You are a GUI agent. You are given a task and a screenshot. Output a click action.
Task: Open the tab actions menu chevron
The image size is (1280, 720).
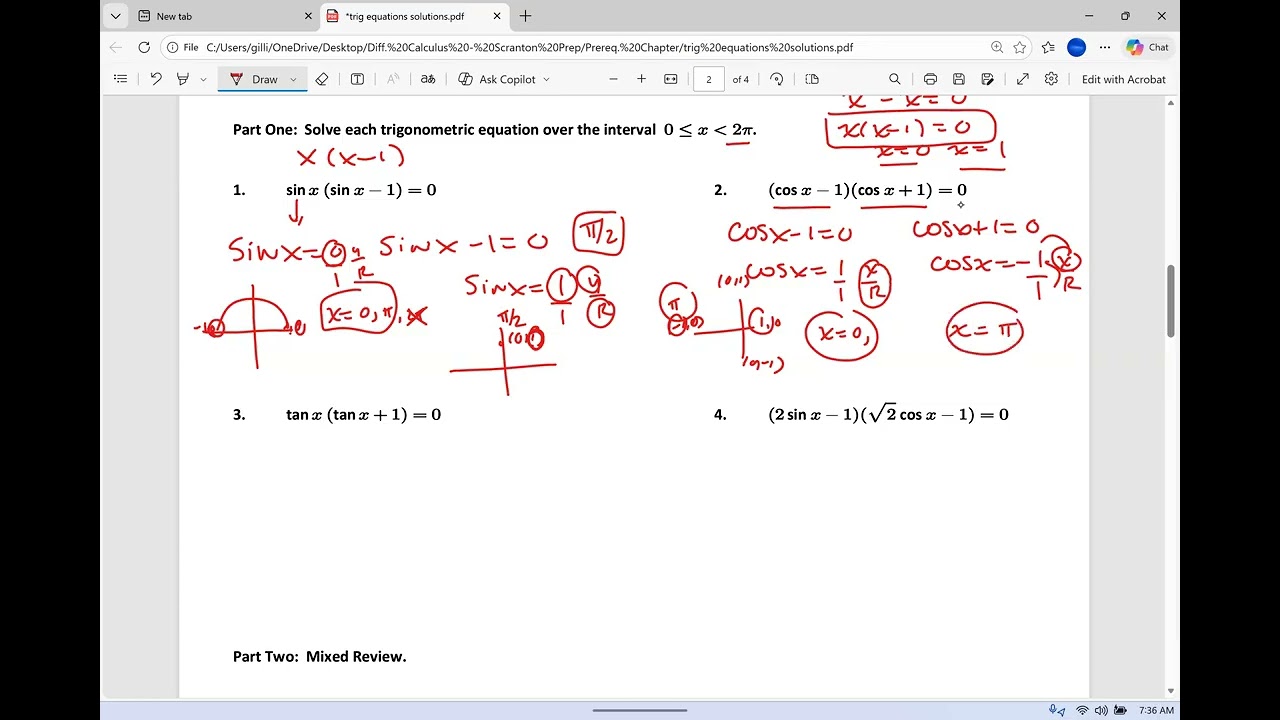116,16
